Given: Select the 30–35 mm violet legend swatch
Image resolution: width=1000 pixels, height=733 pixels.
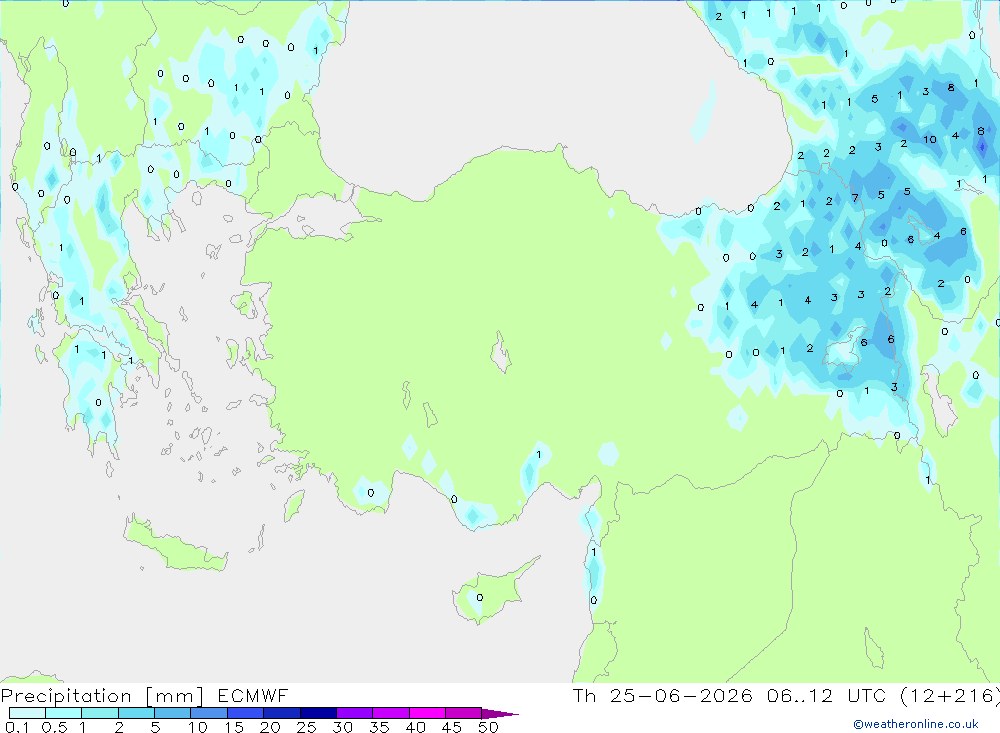Looking at the screenshot, I should coord(354,713).
